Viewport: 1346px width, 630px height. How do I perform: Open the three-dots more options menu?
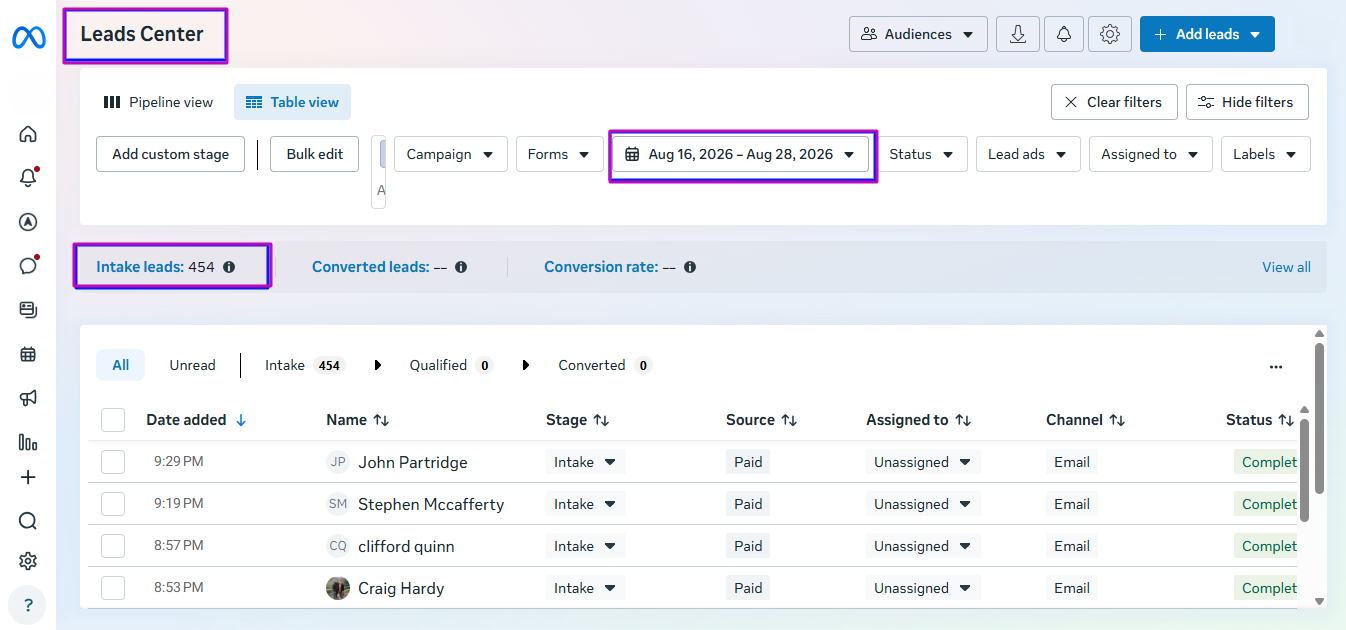(x=1276, y=366)
